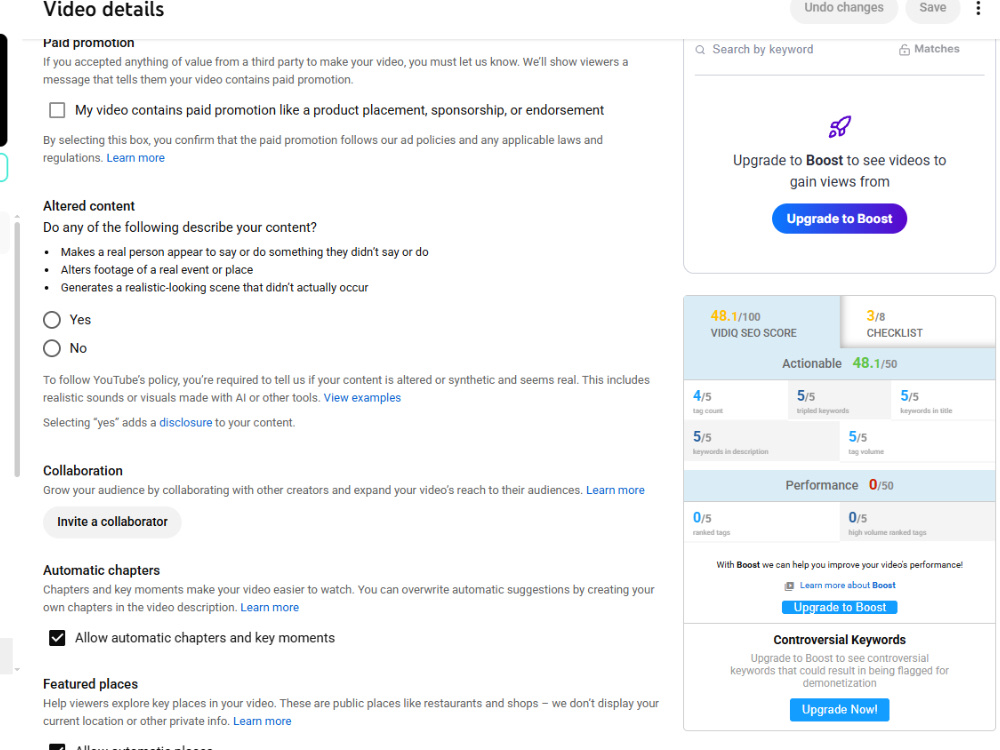Click the 5/5 keywords in description score
This screenshot has width=1000, height=750.
tap(761, 441)
